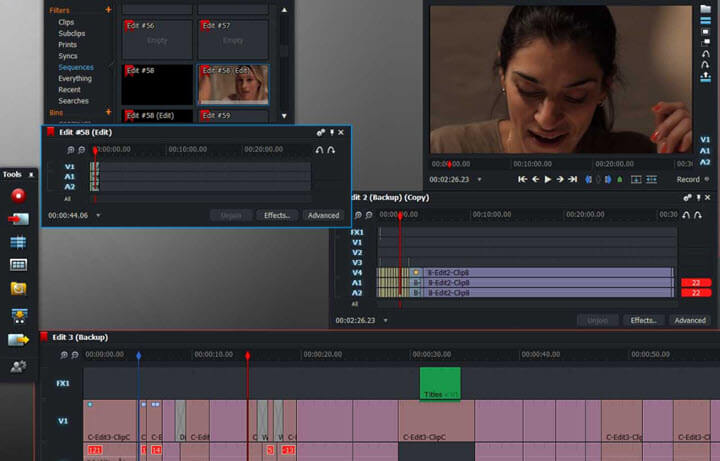This screenshot has height=461, width=720.
Task: Expand Filters with the orange plus icon
Action: coord(108,10)
